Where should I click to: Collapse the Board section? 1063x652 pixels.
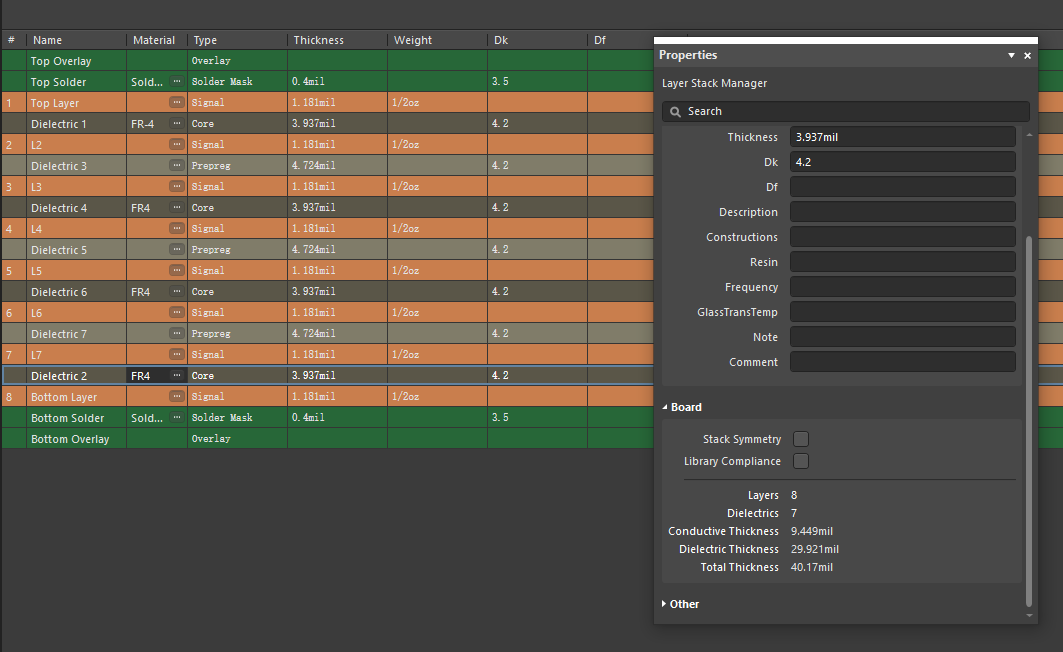[665, 408]
